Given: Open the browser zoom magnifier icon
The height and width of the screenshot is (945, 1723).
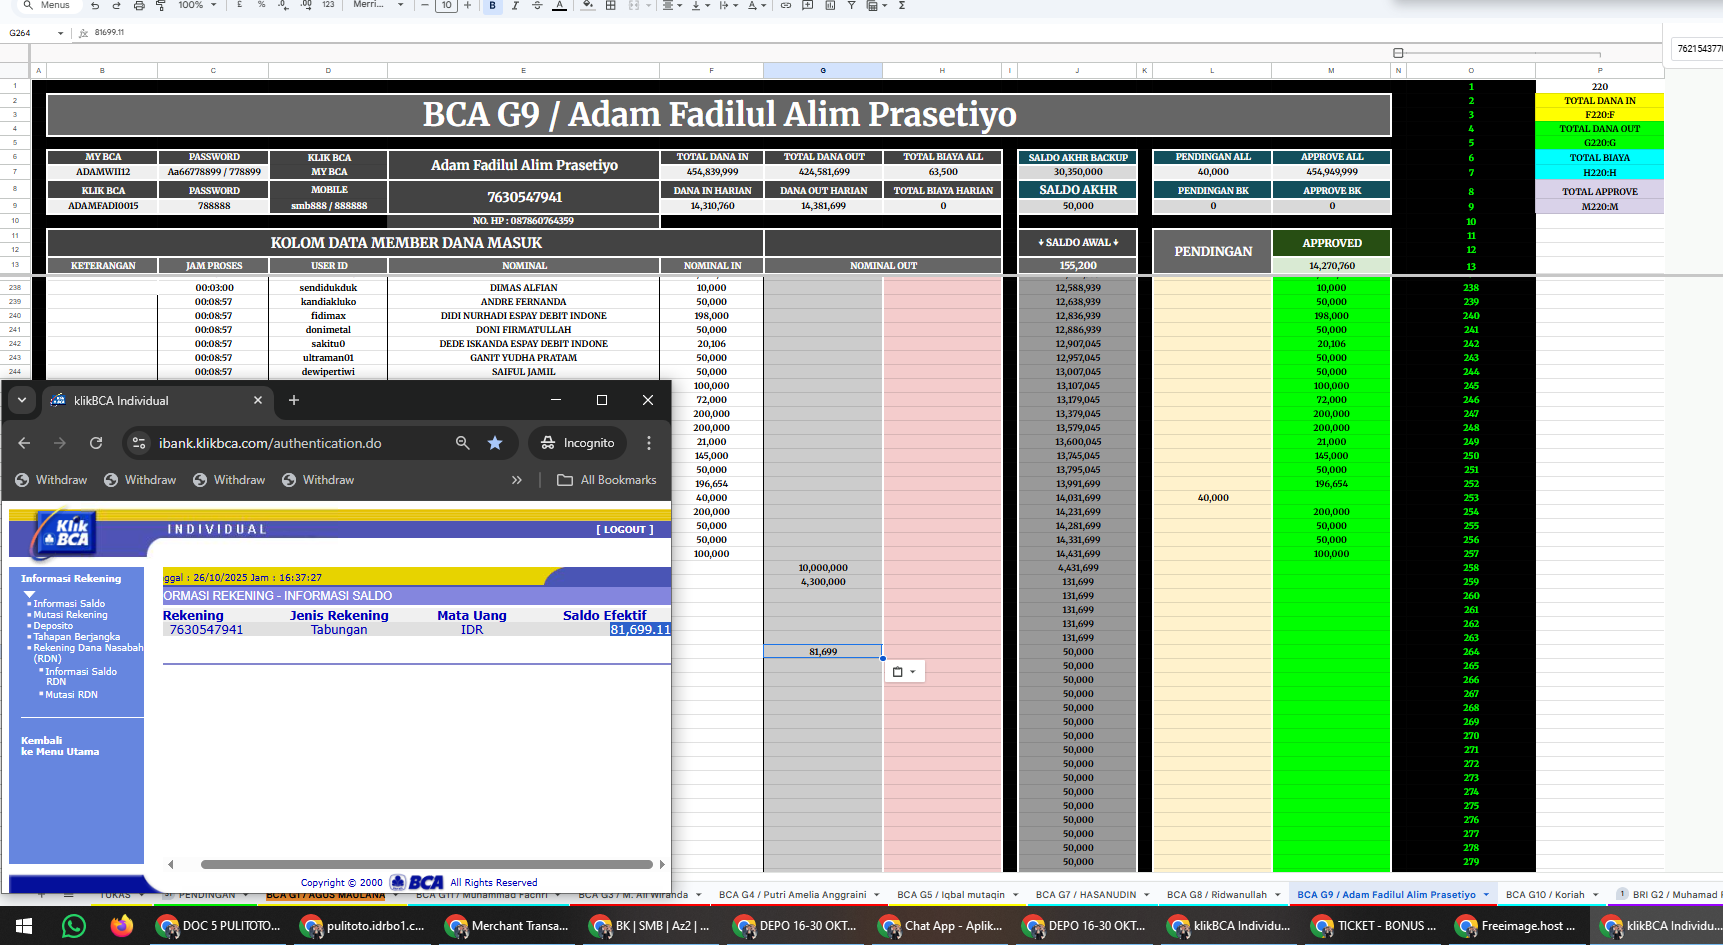Looking at the screenshot, I should 463,443.
